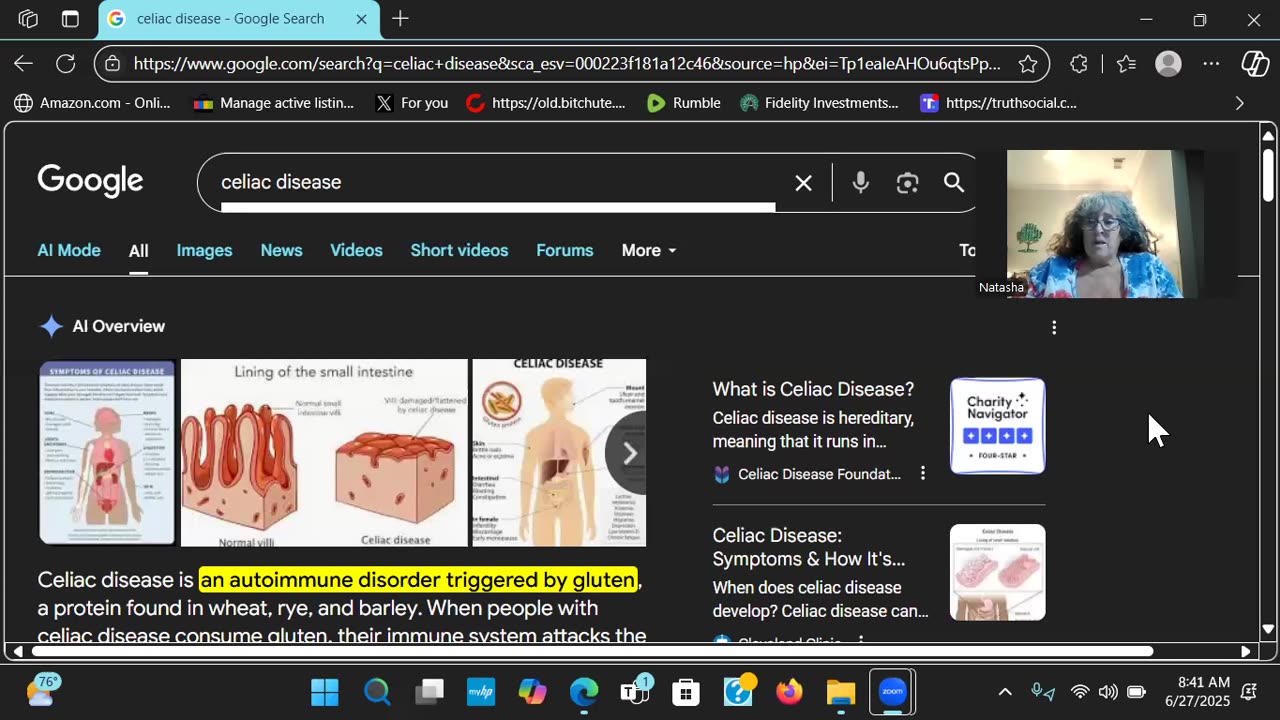
Task: Click horizontal scrollbar right arrow
Action: tap(1245, 651)
